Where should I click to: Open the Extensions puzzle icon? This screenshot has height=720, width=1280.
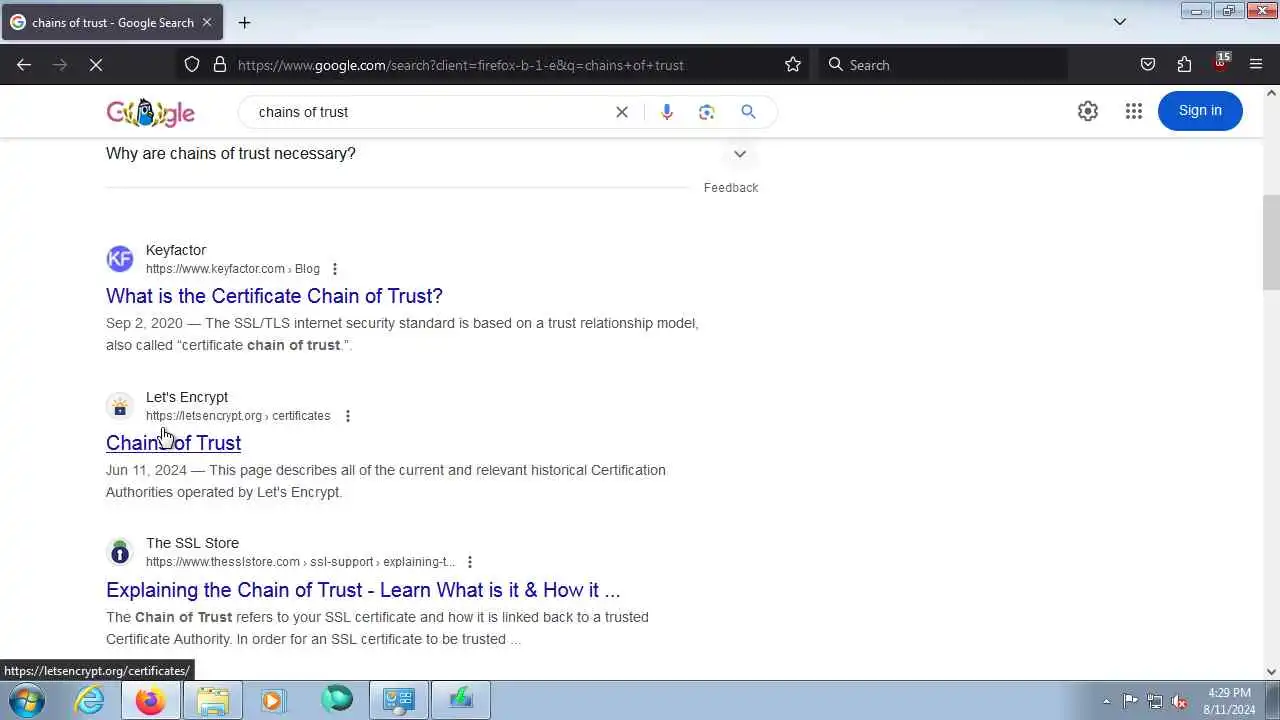[x=1184, y=65]
